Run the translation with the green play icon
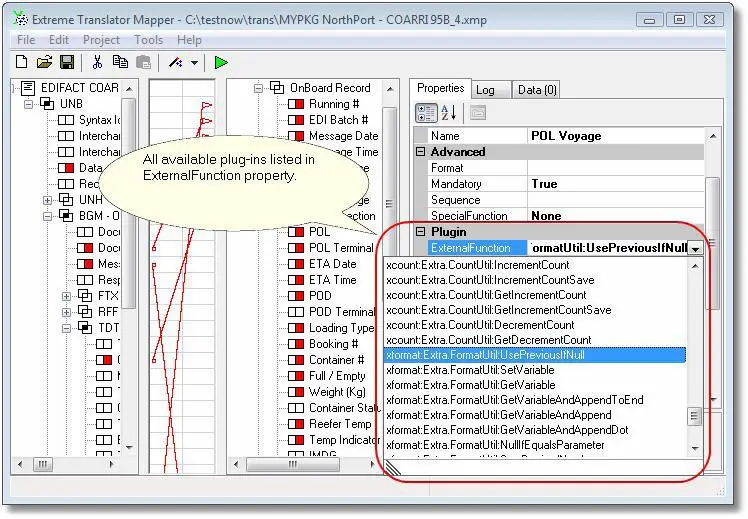This screenshot has height=519, width=748. (x=221, y=62)
